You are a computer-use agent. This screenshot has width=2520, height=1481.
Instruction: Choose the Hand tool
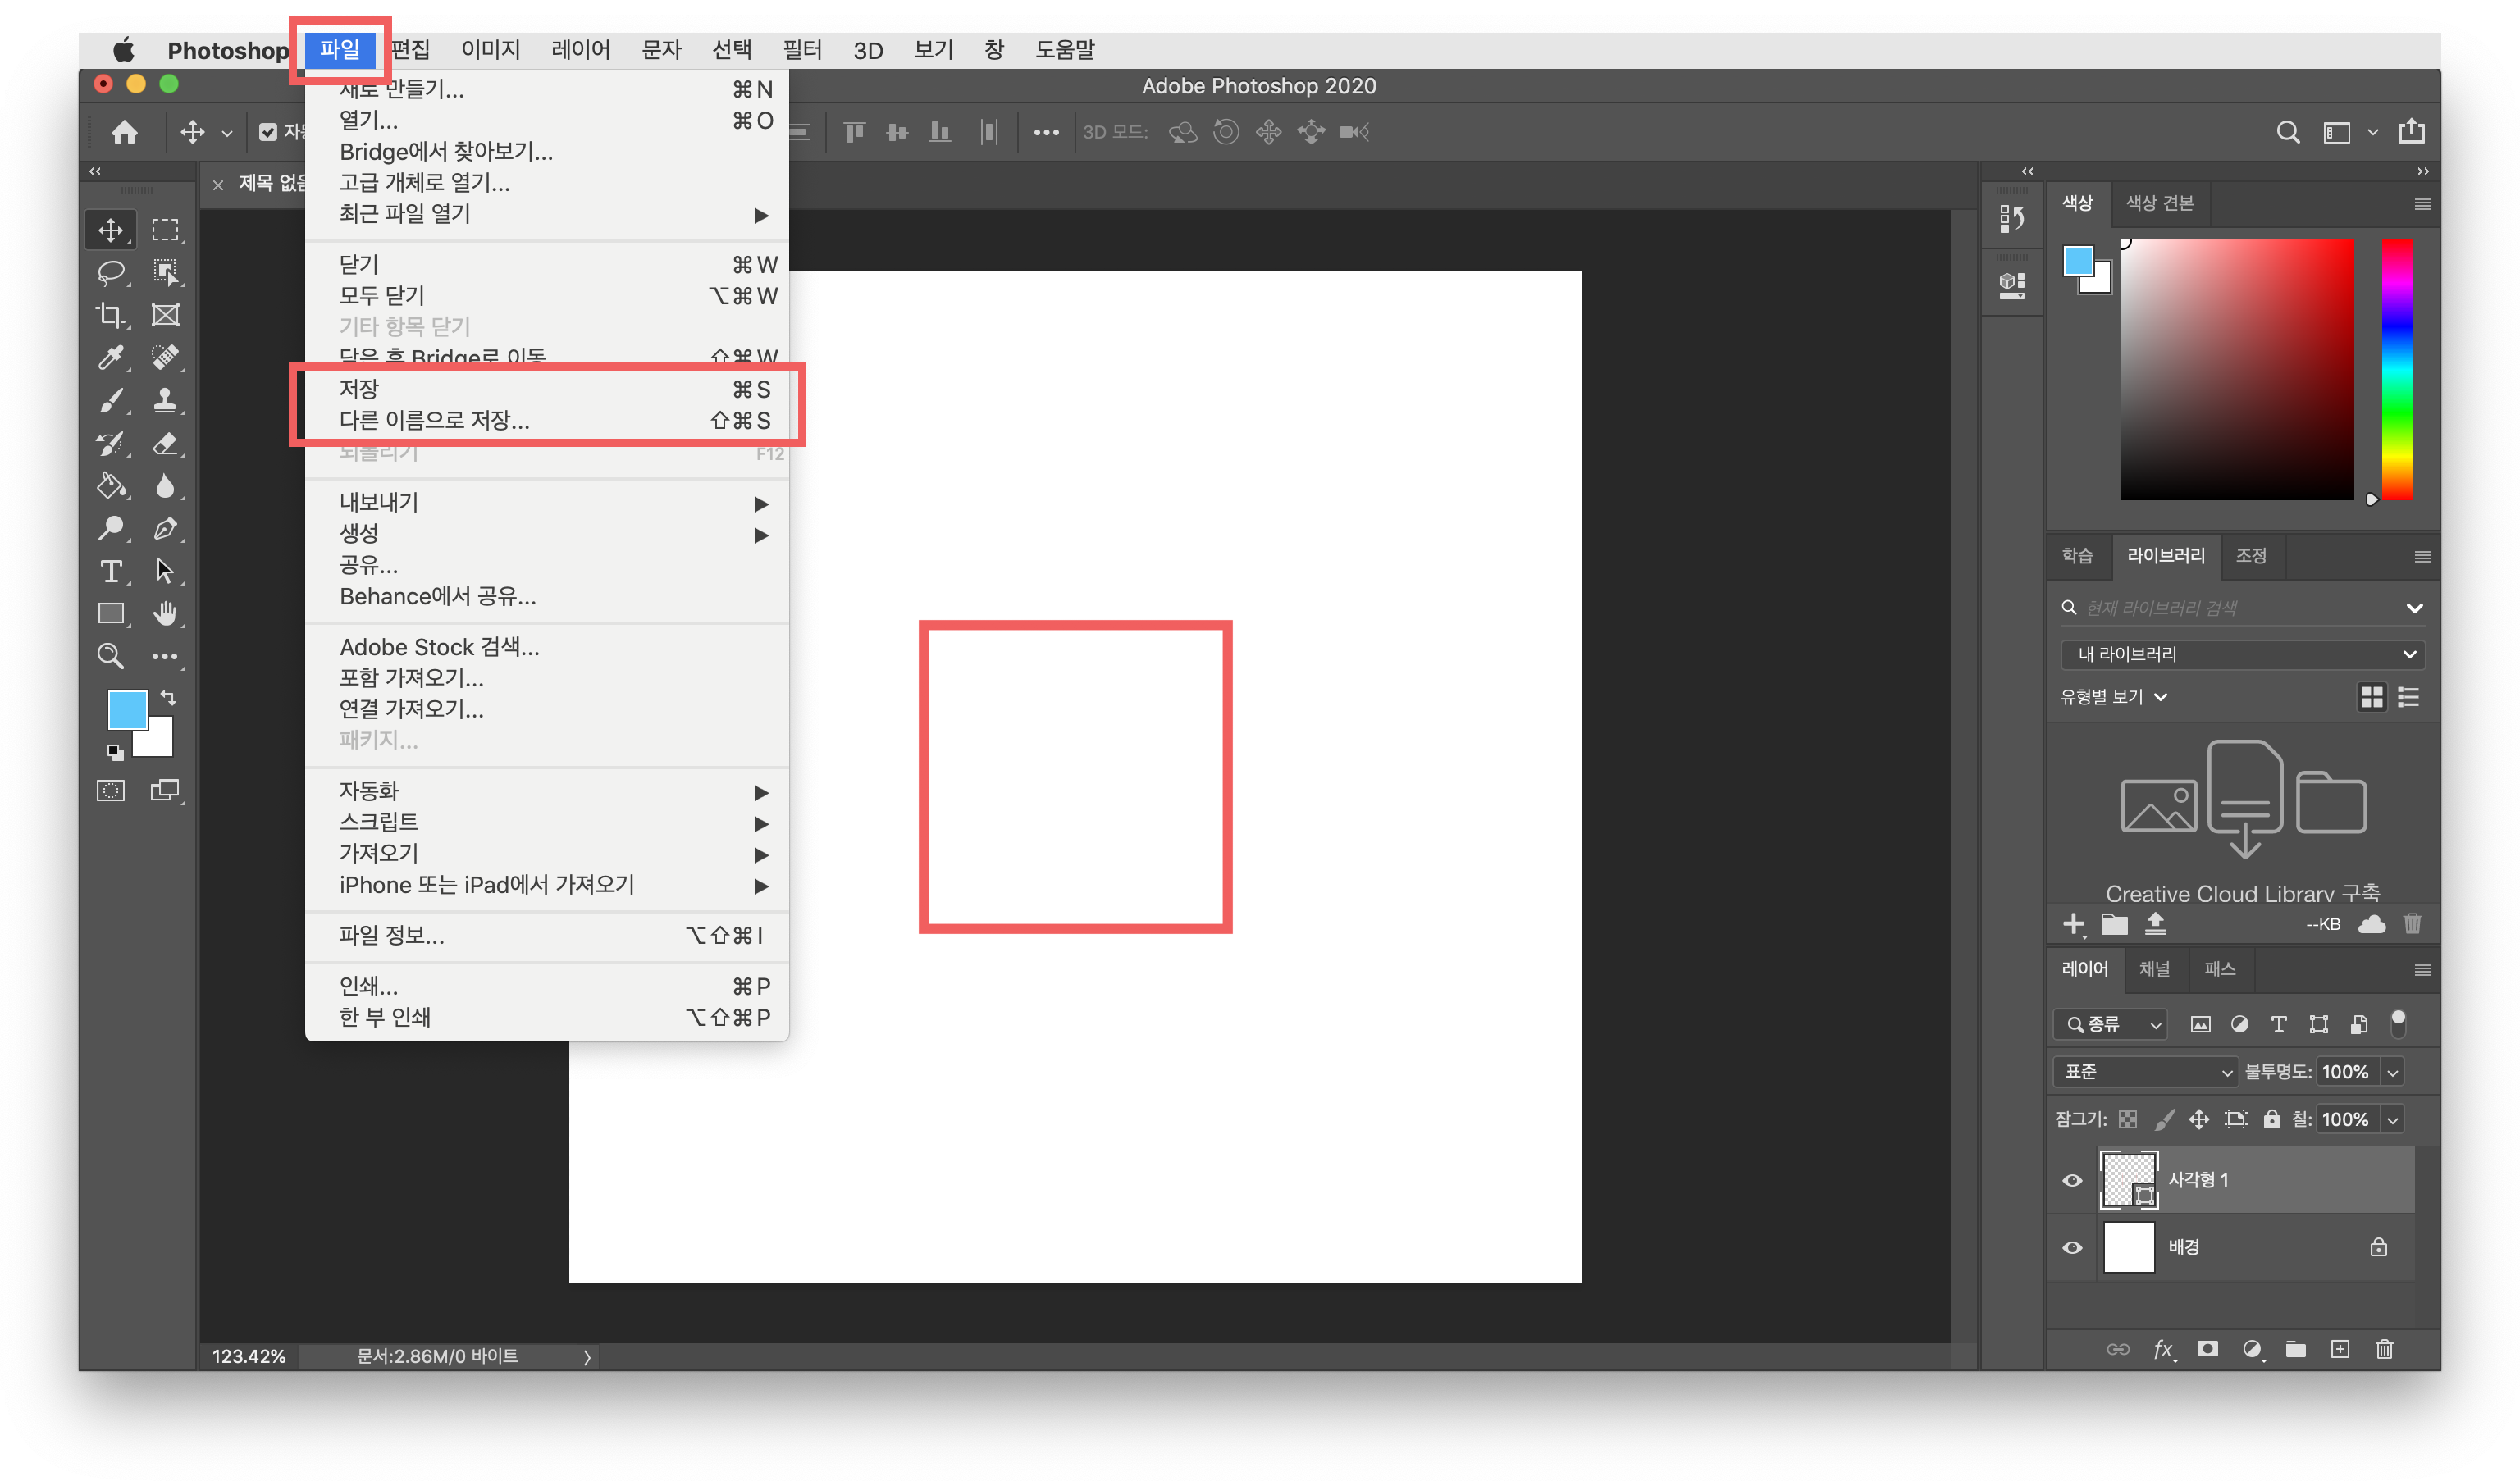click(165, 613)
